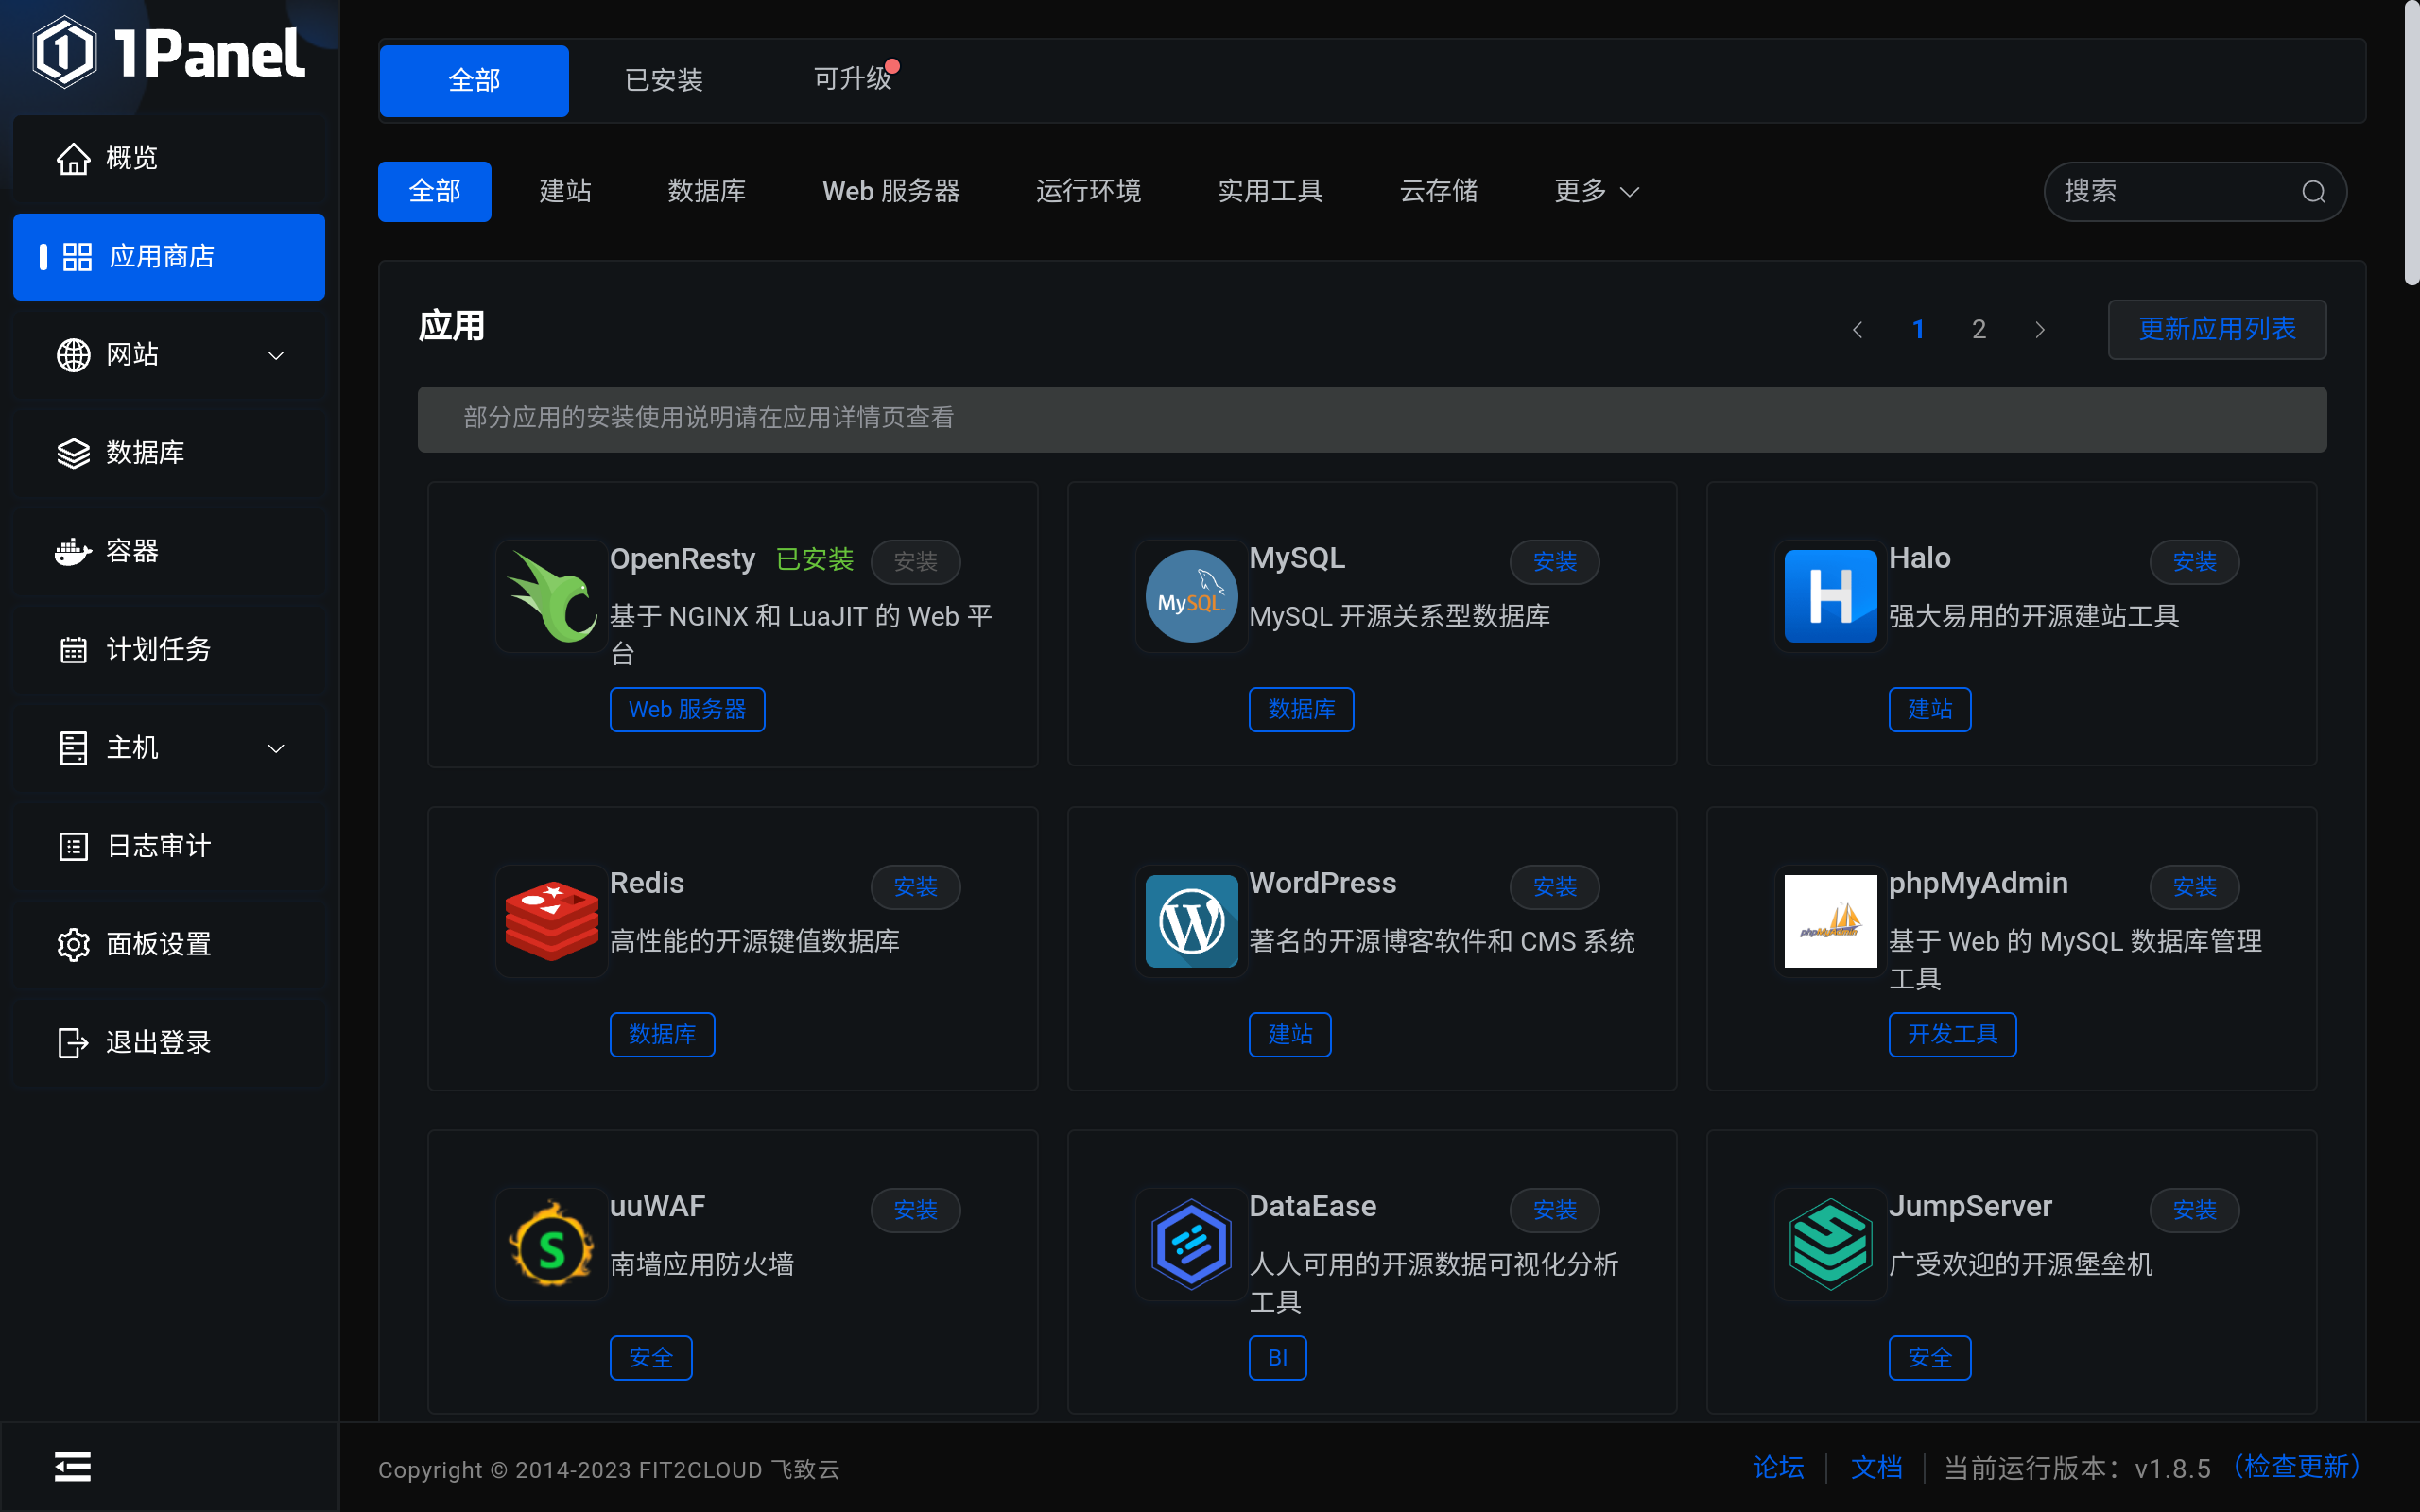
Task: Filter by Web 服务器 category tab
Action: 891,191
